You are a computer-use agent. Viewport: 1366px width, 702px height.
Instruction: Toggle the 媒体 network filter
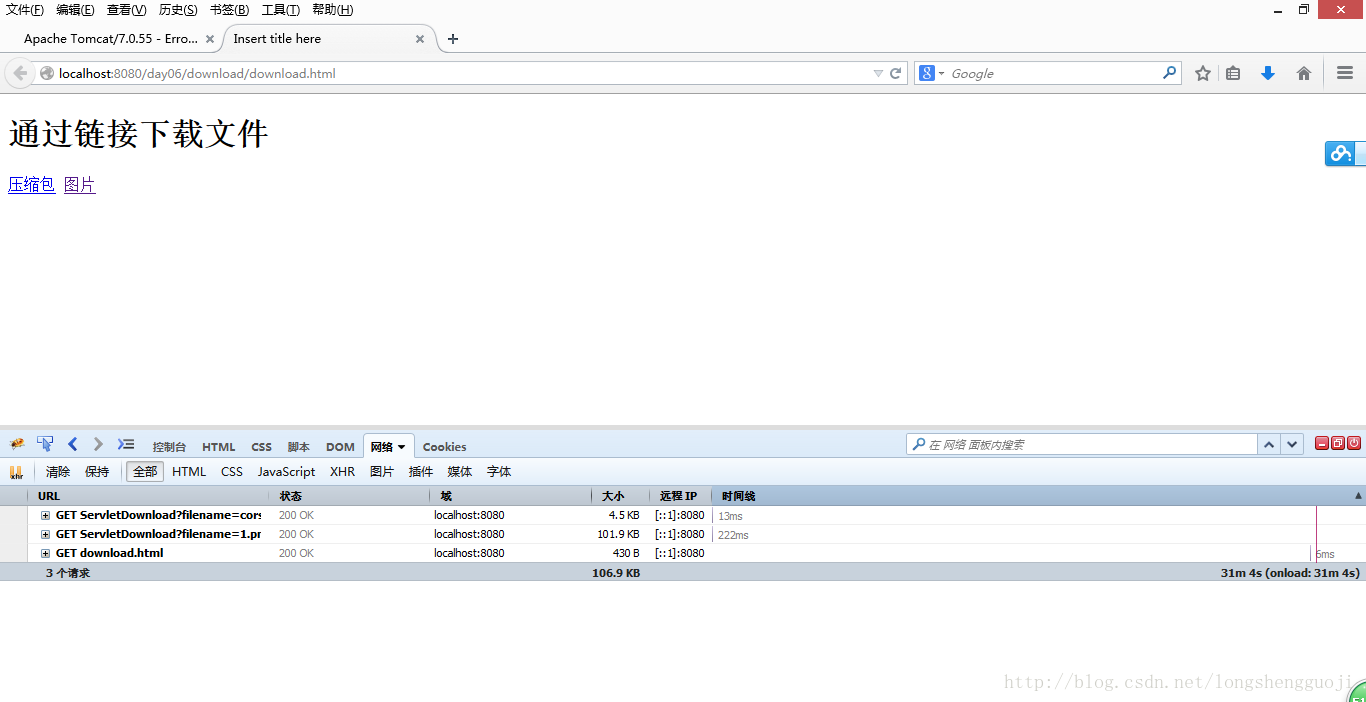click(x=460, y=472)
